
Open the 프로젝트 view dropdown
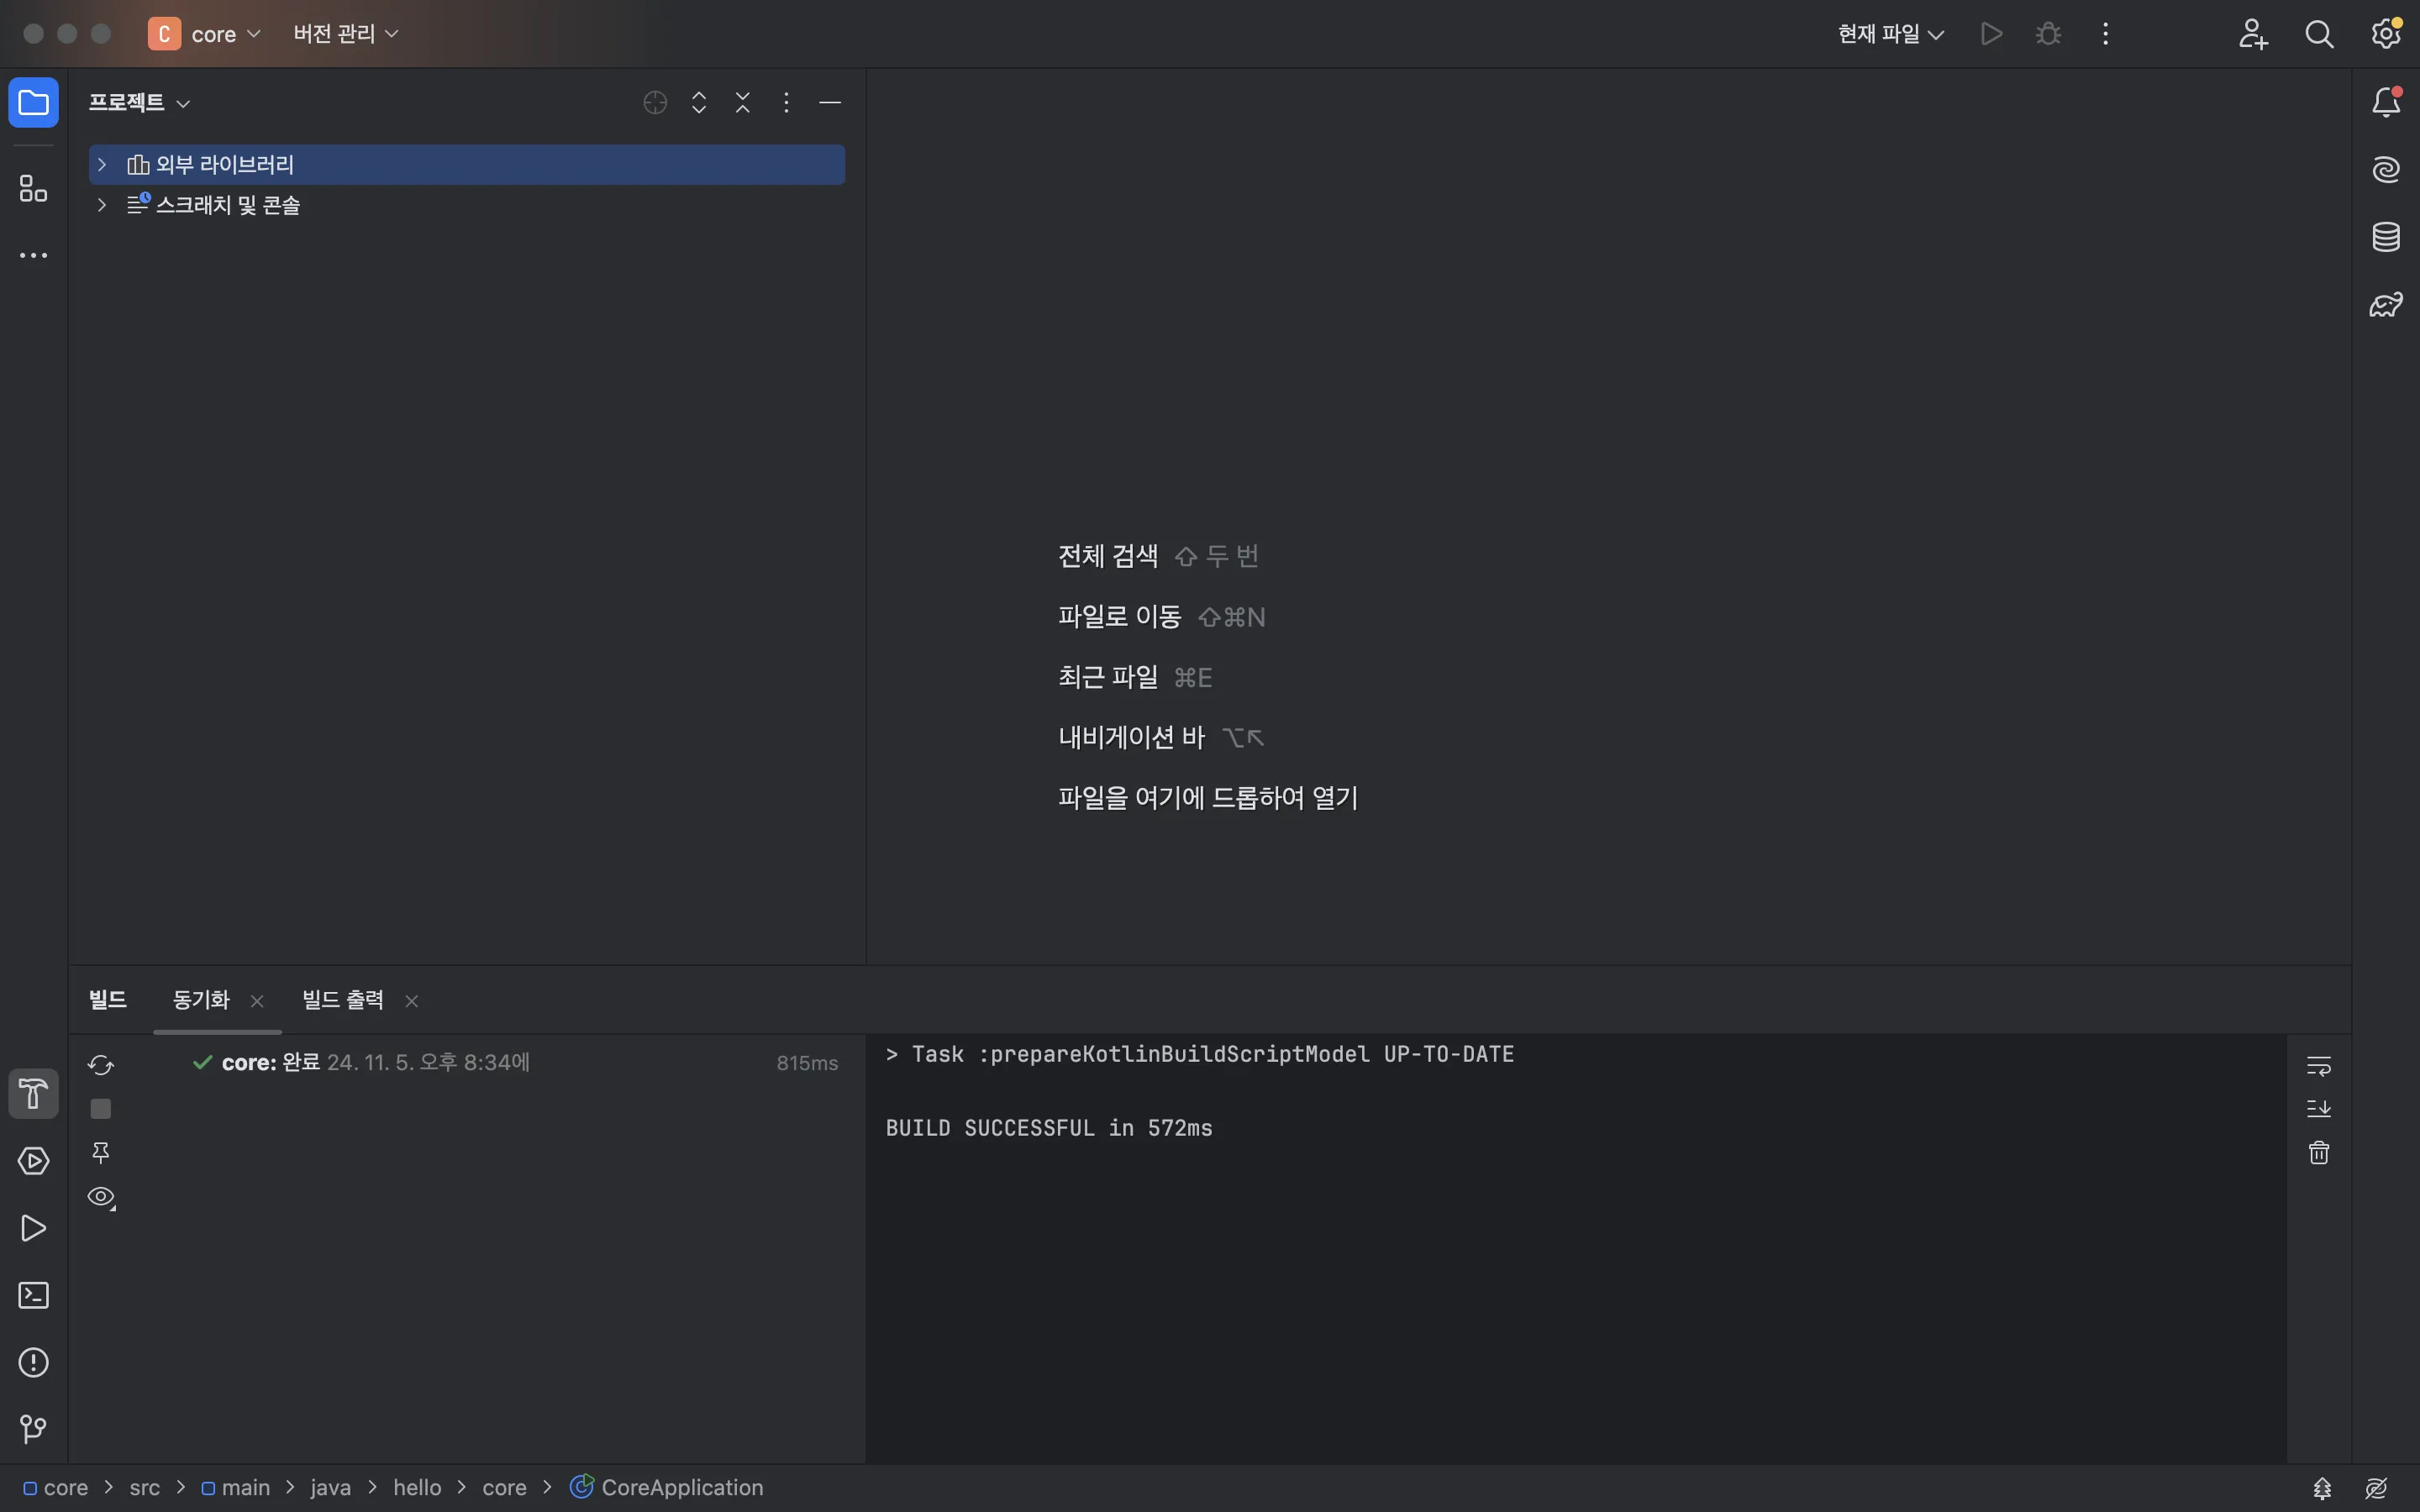pos(139,102)
